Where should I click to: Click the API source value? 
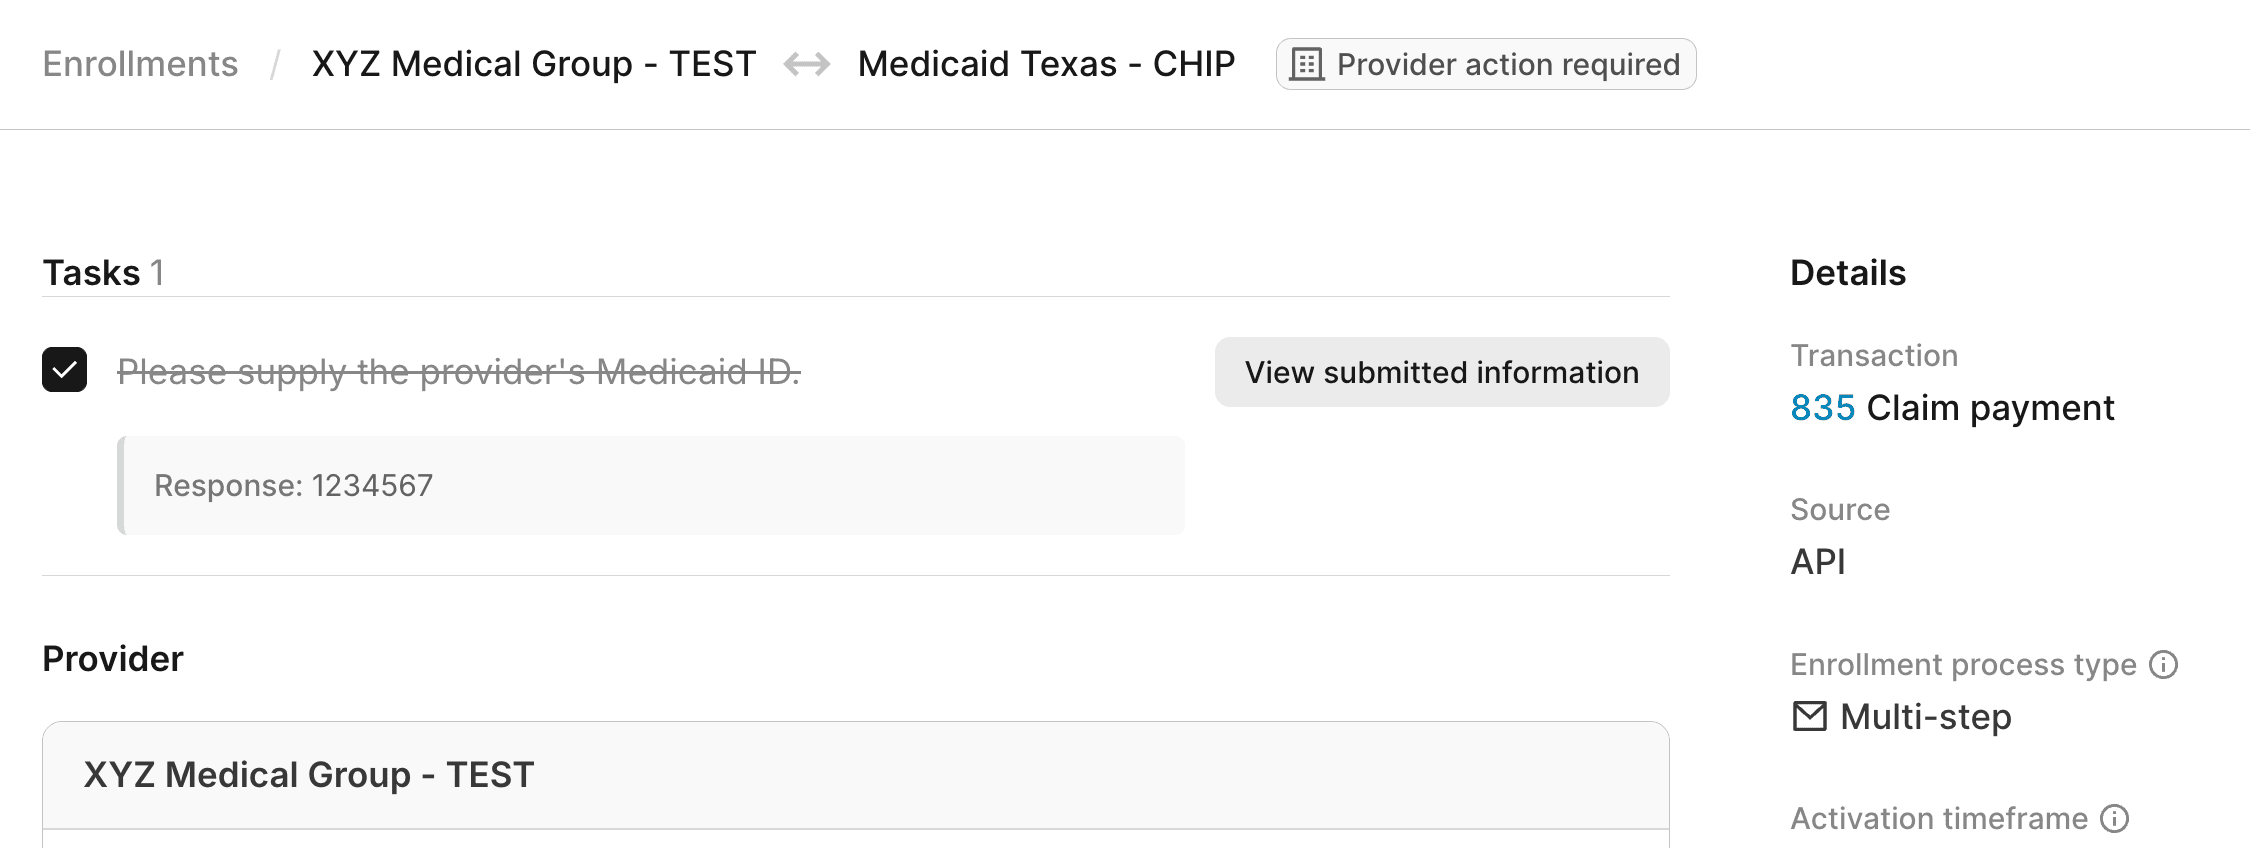(1817, 562)
